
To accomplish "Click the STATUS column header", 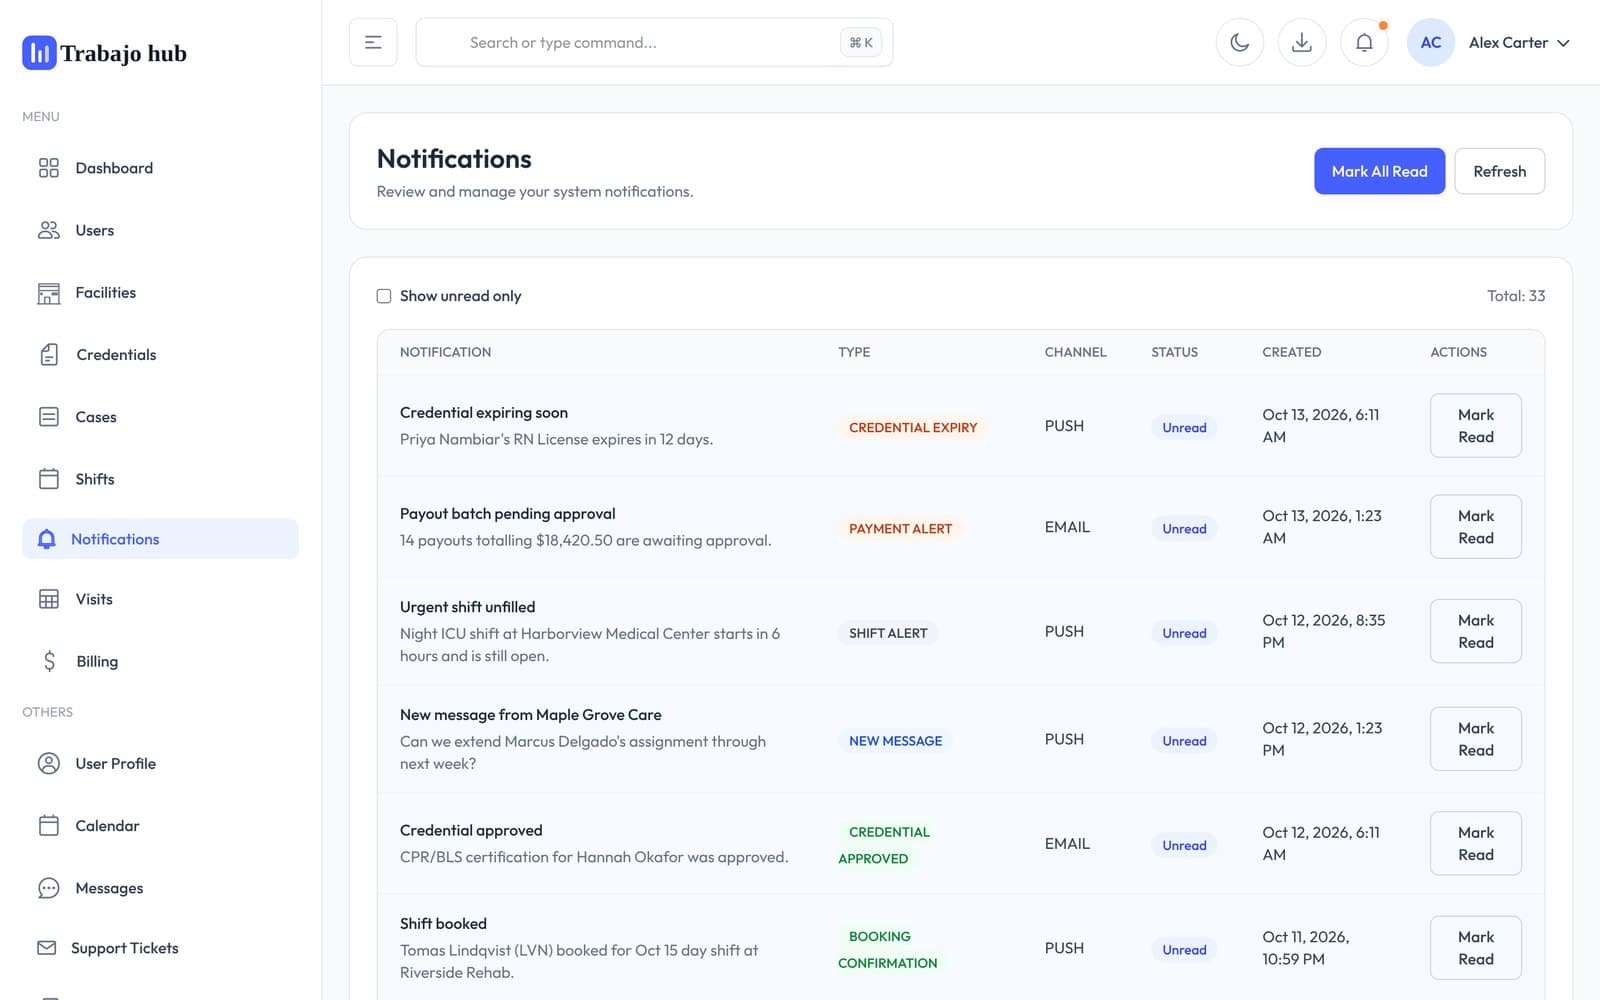I will click(x=1174, y=352).
